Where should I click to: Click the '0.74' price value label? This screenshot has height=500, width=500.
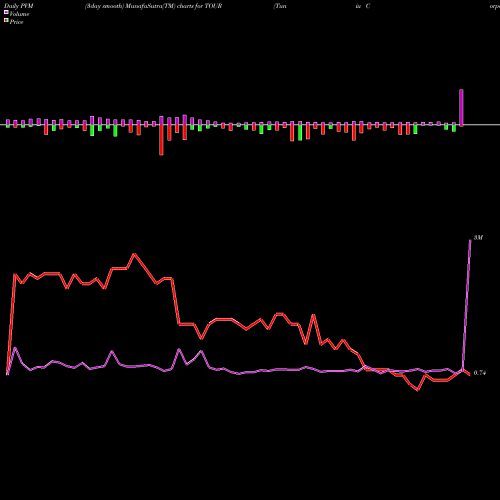[480, 373]
